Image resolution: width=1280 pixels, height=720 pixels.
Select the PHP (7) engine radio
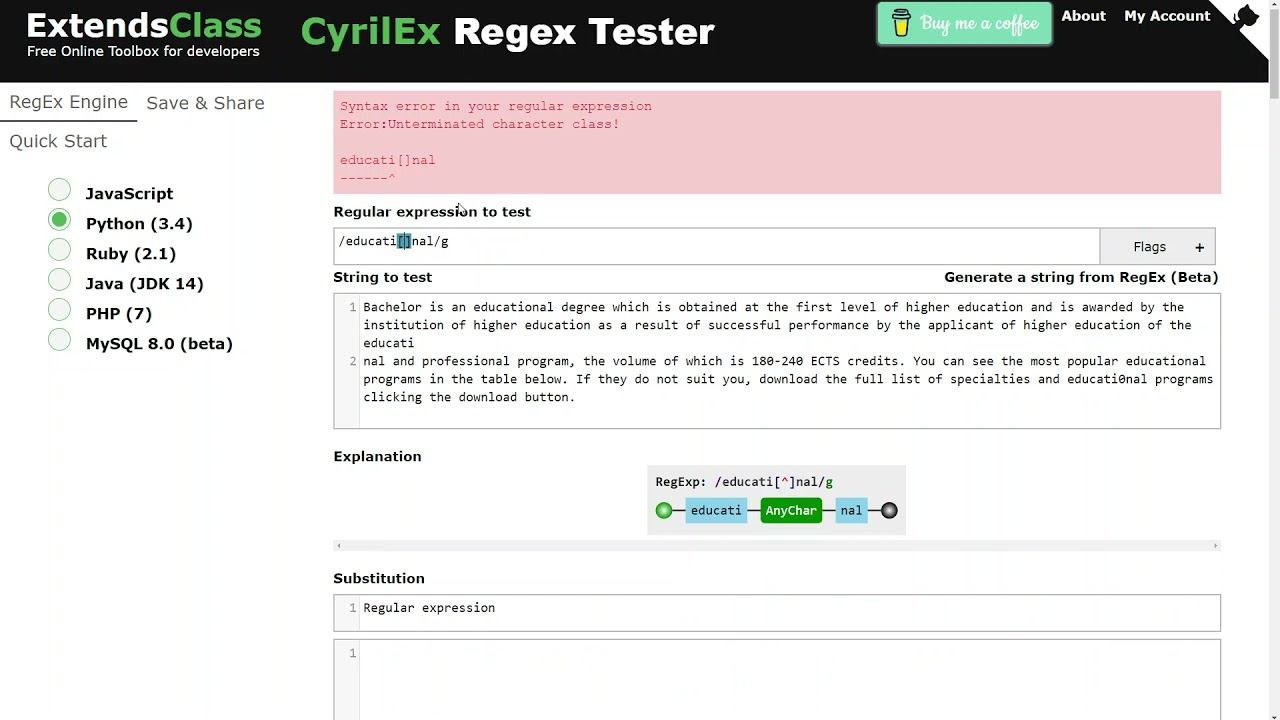coord(59,310)
